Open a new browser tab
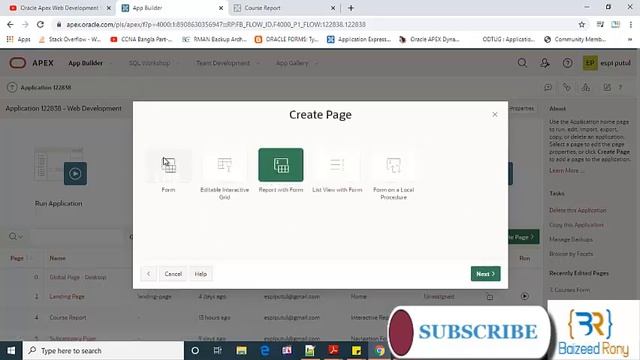The height and width of the screenshot is (360, 640). 351,8
